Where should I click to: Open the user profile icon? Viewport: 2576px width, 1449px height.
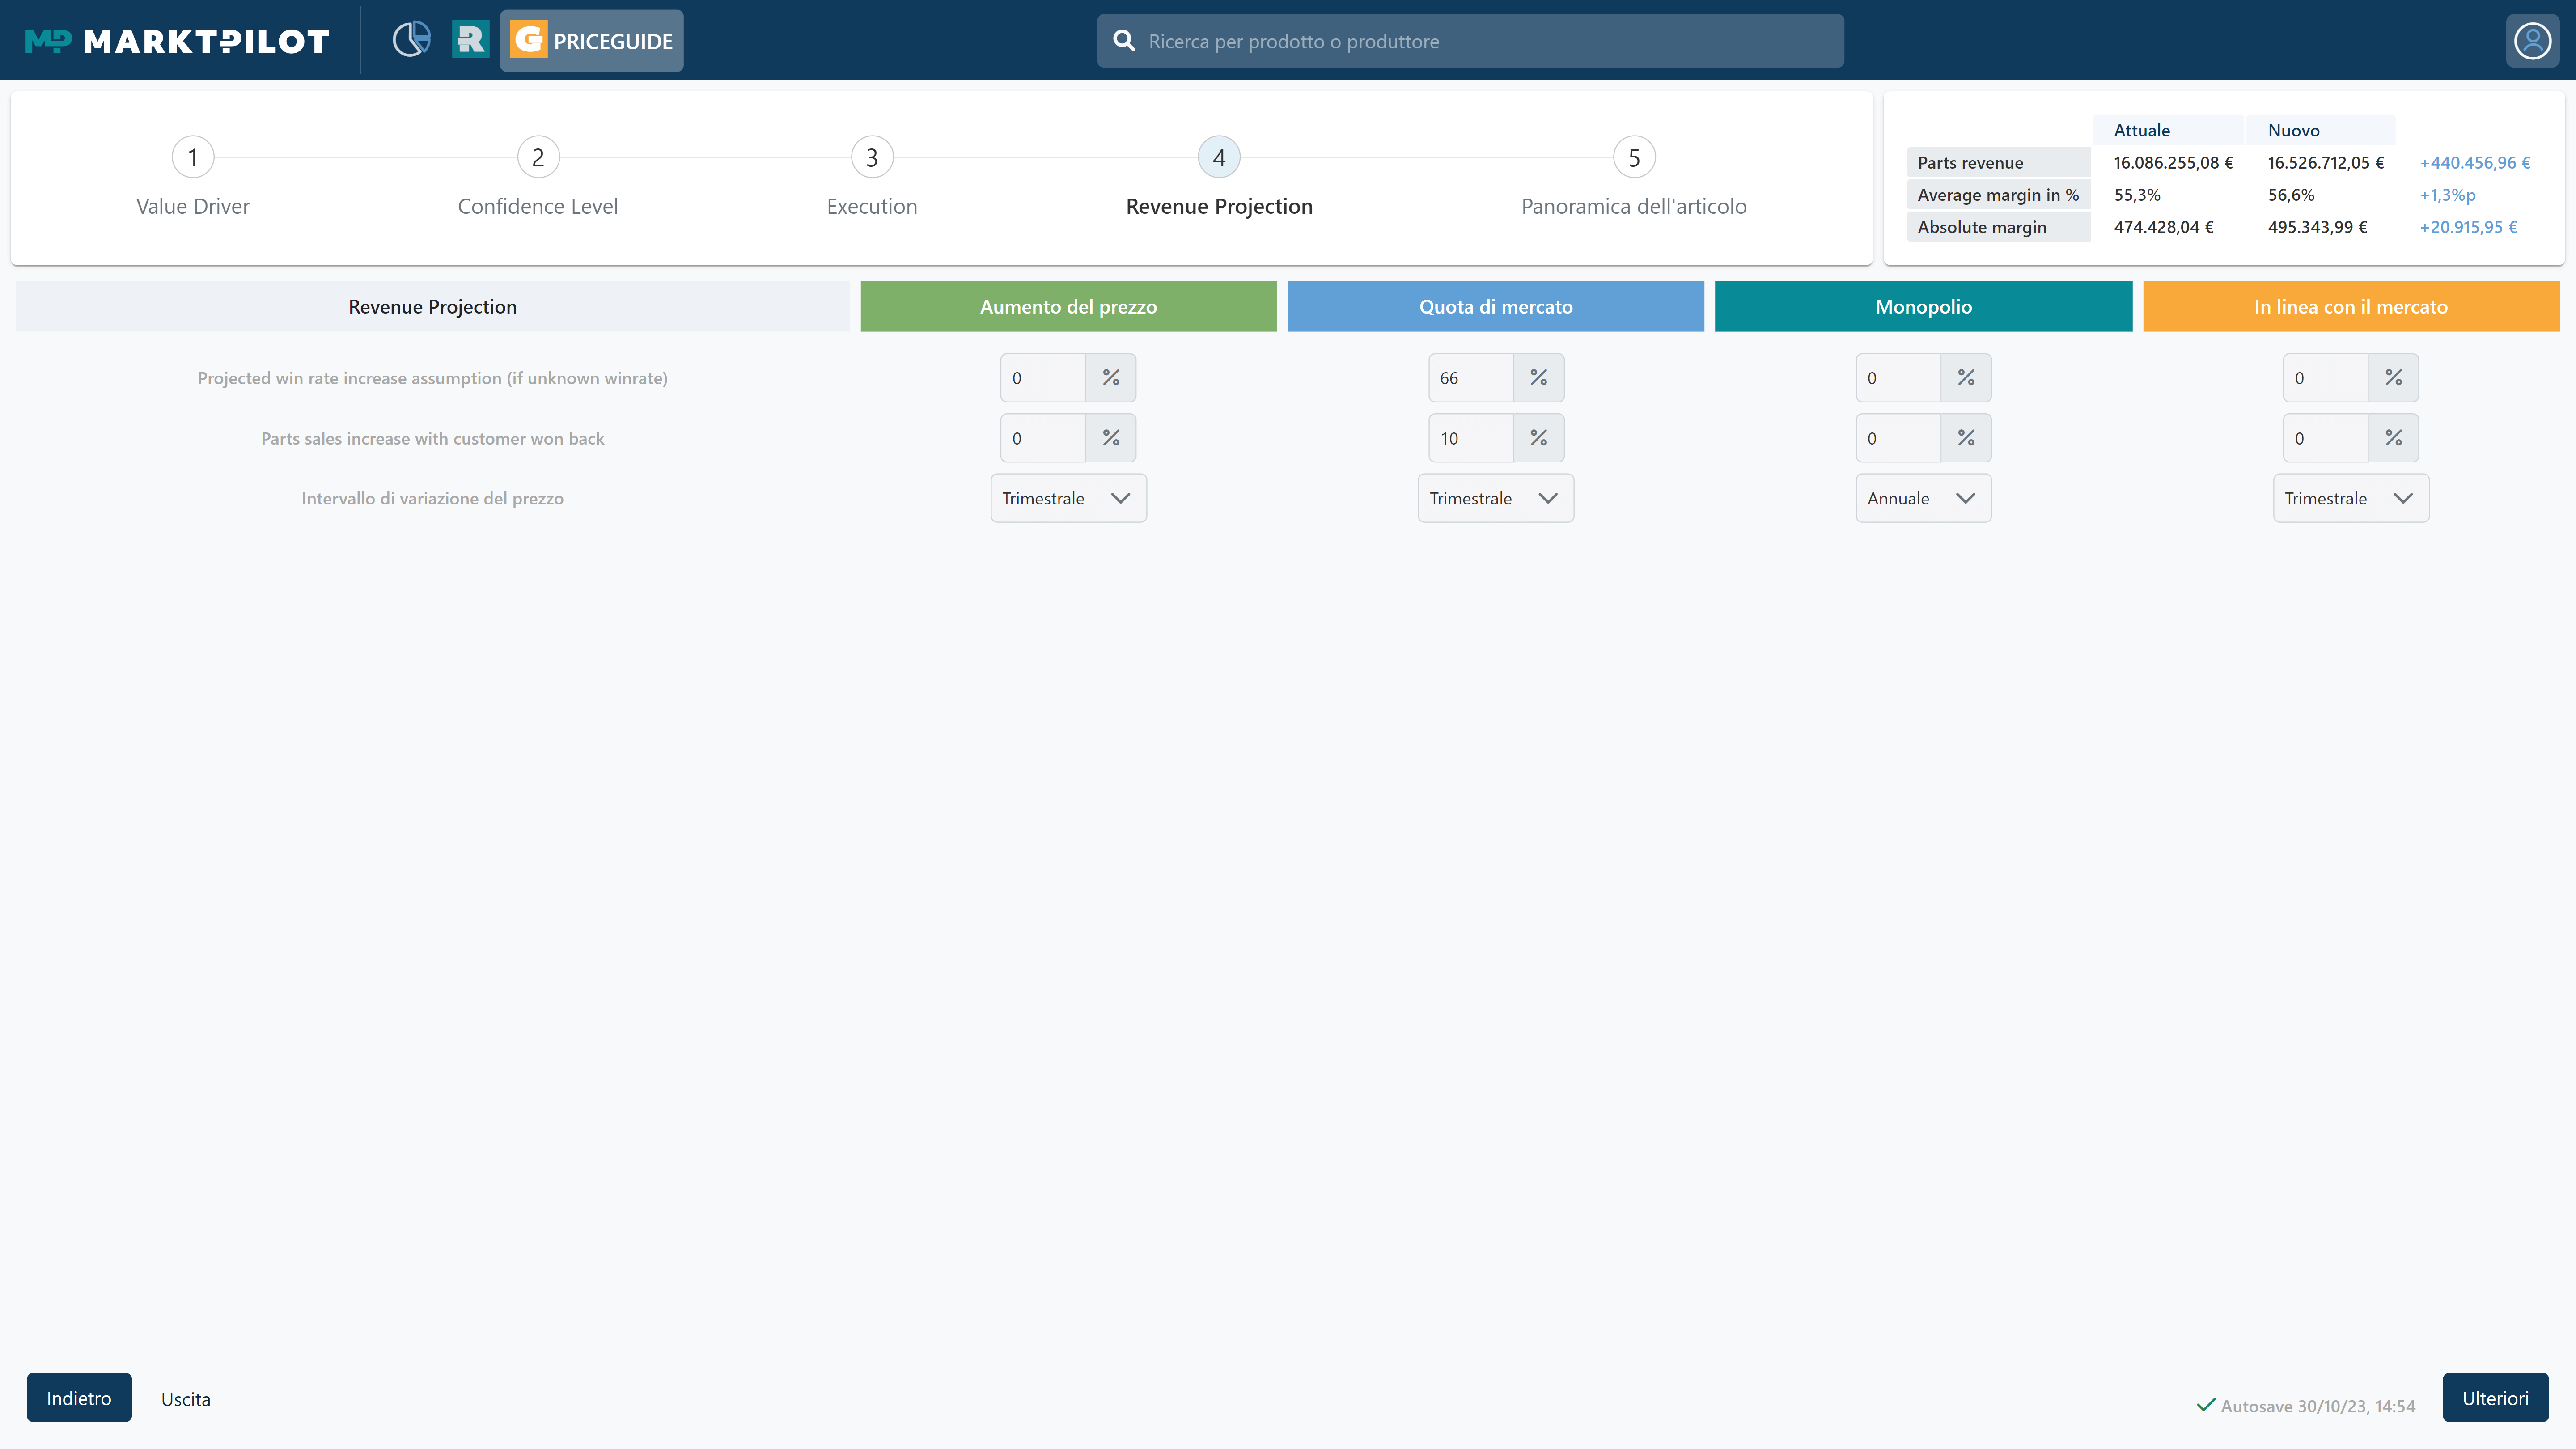pos(2532,41)
